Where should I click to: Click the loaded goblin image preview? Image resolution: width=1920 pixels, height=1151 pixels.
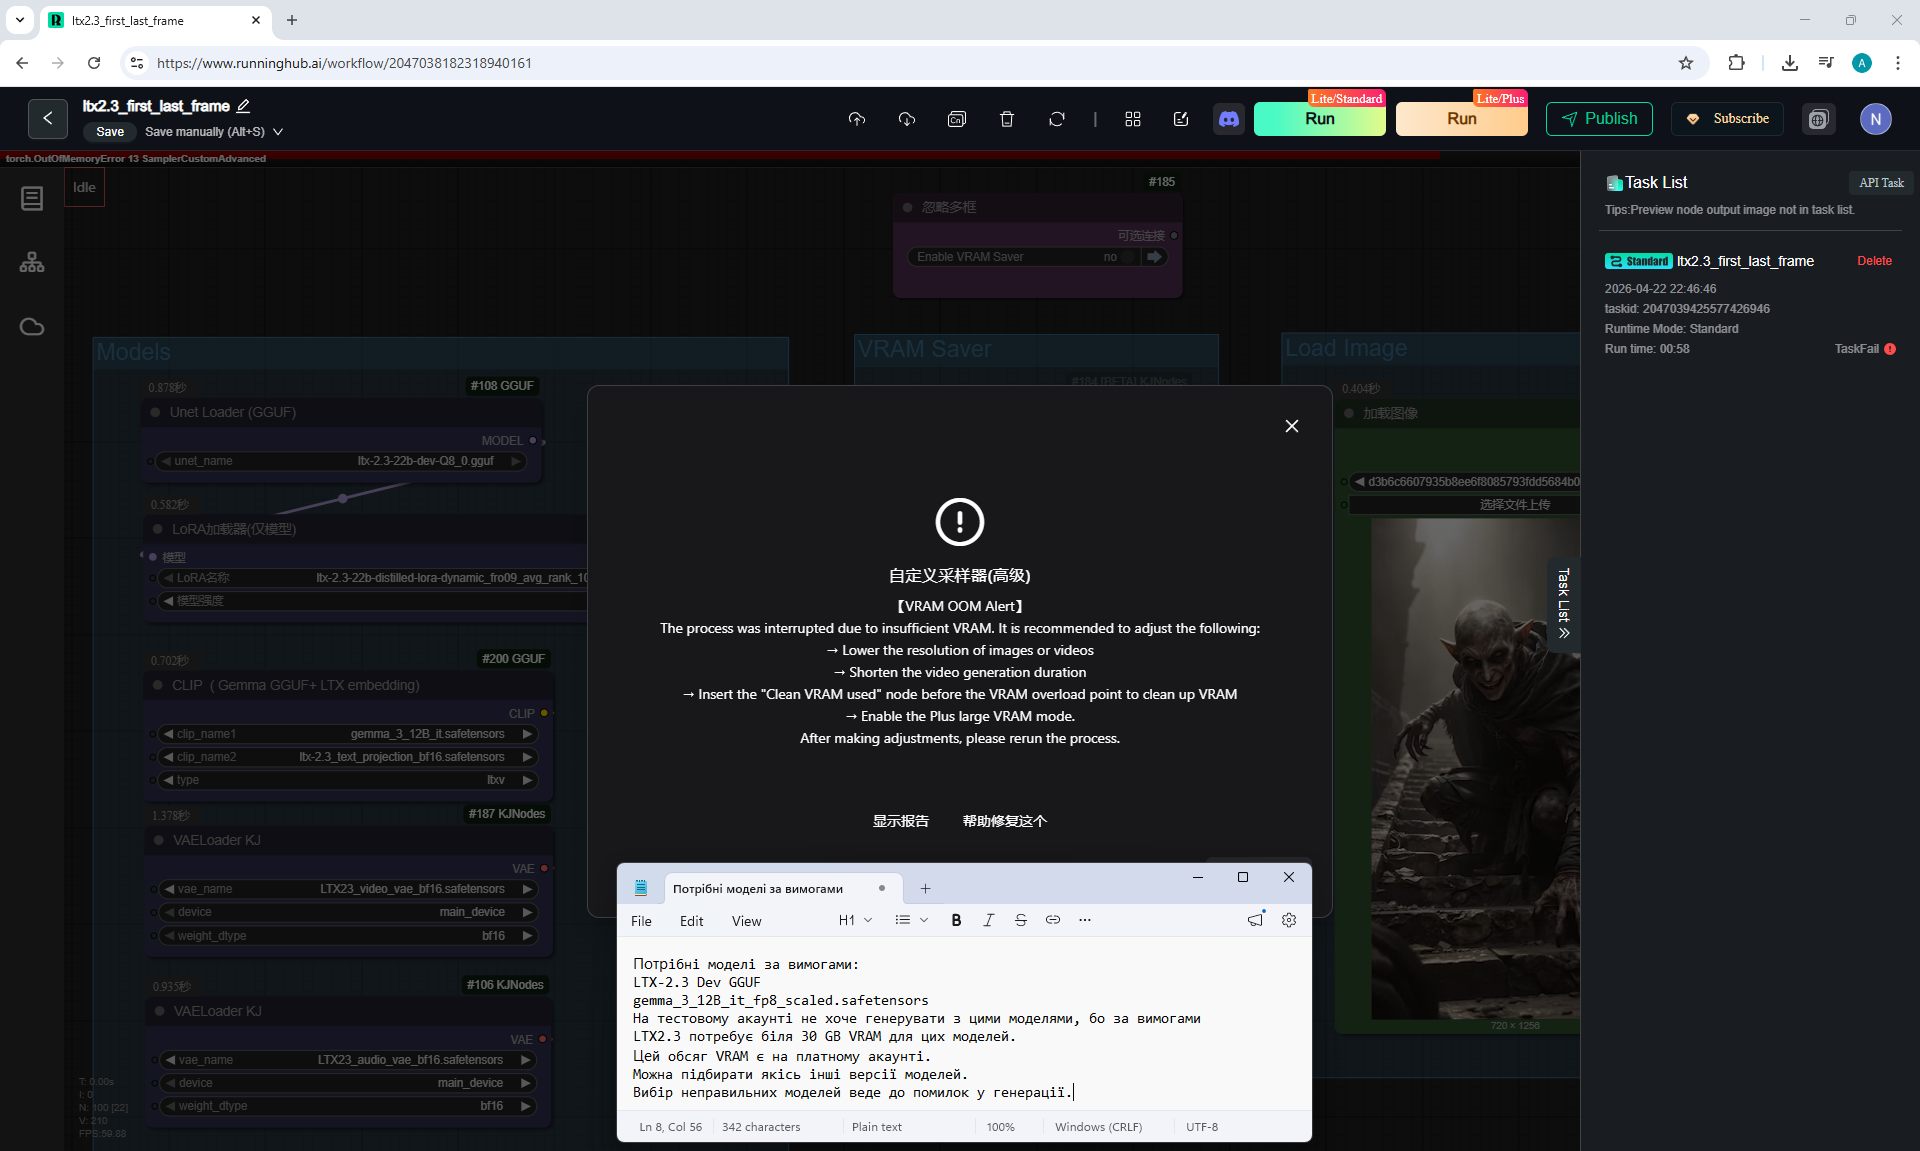pos(1475,770)
